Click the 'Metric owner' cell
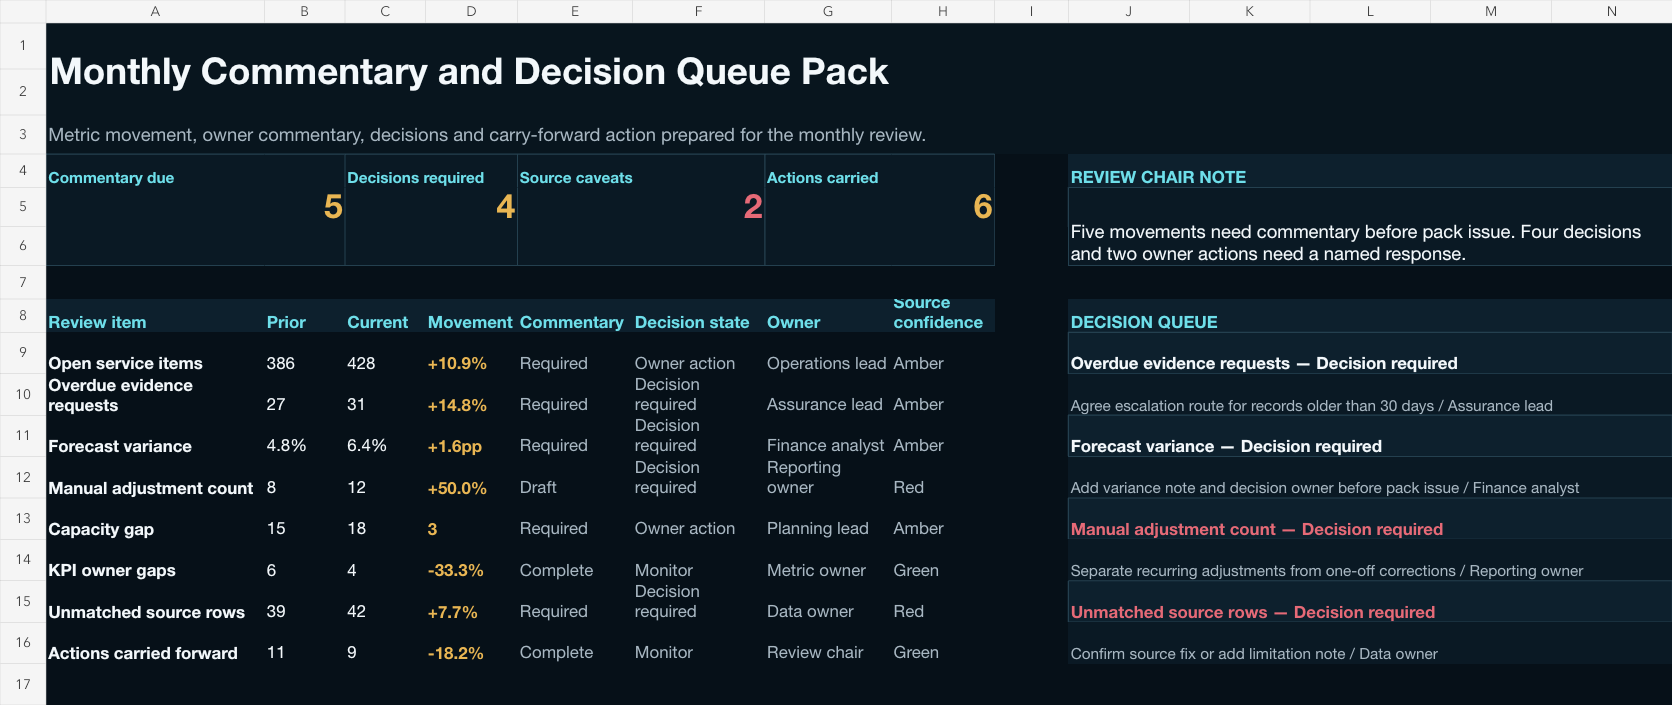The height and width of the screenshot is (705, 1672). click(816, 570)
